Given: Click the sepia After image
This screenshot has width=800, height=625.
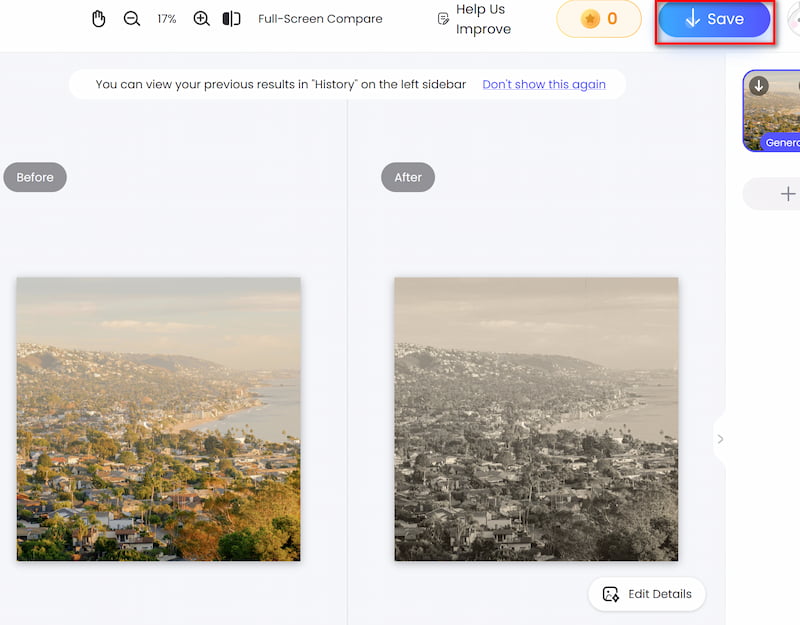Looking at the screenshot, I should [536, 419].
